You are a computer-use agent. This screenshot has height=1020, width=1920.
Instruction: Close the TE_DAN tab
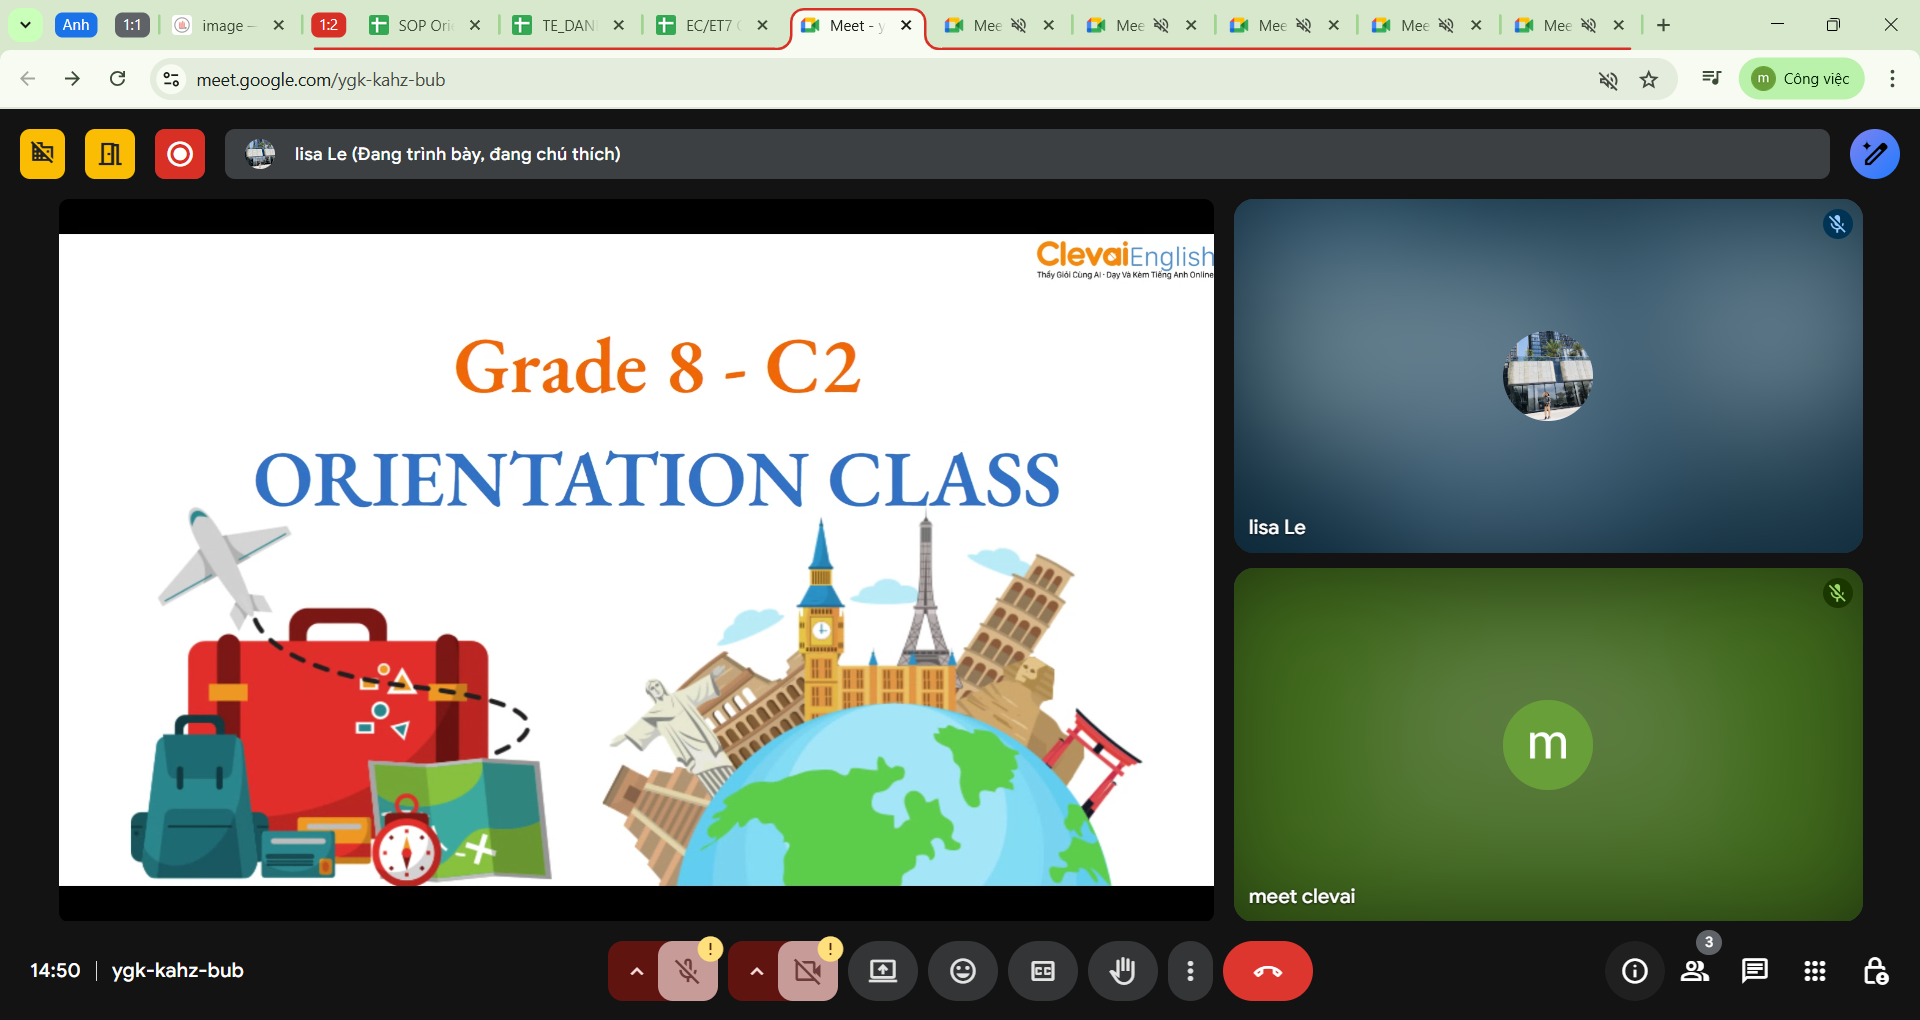[619, 25]
